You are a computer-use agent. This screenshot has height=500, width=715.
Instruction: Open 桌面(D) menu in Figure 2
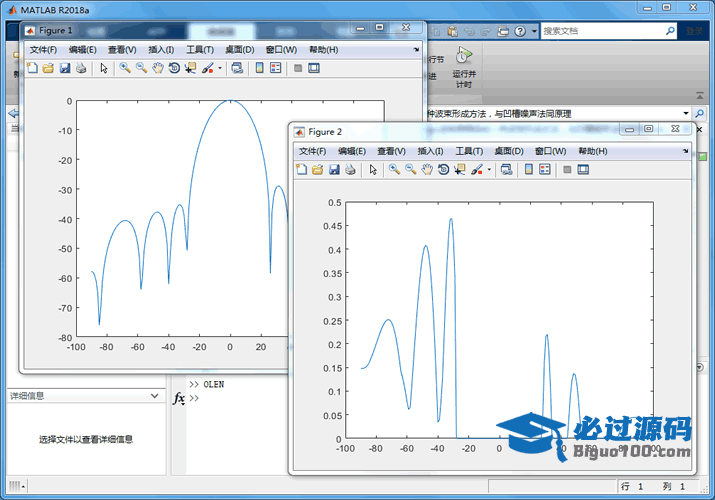509,151
